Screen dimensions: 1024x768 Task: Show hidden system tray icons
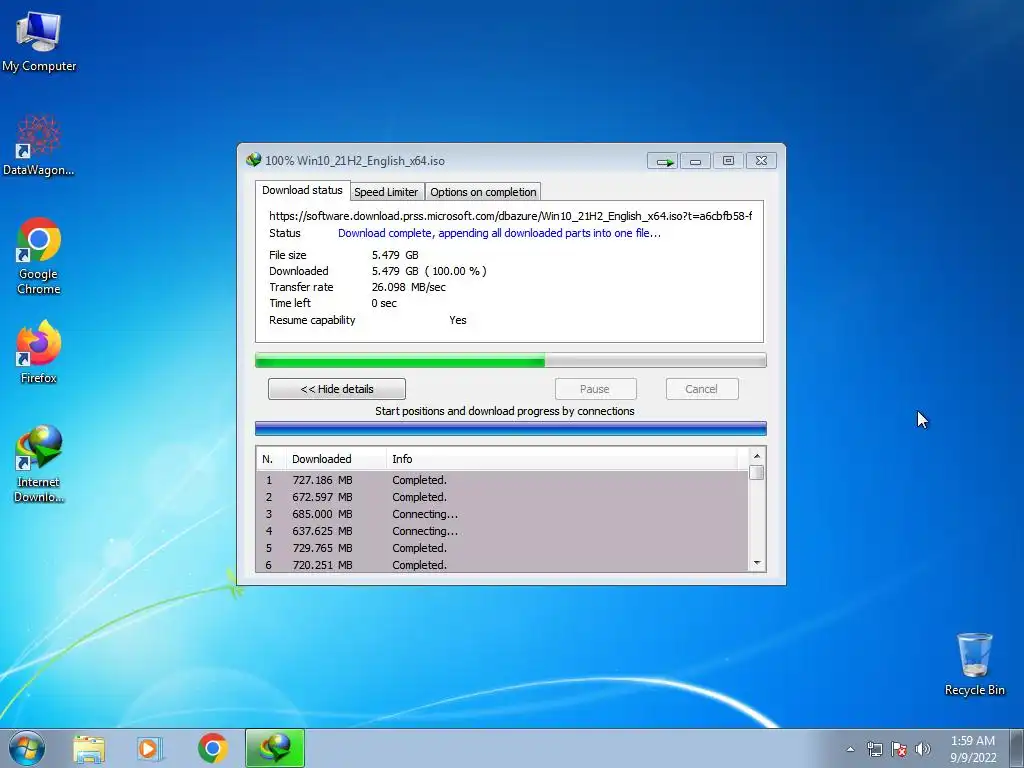(x=850, y=749)
